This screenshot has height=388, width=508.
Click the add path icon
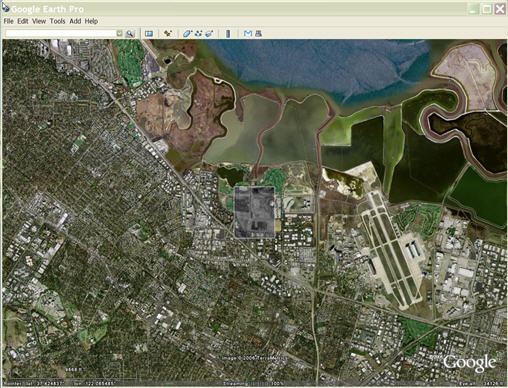coord(198,33)
